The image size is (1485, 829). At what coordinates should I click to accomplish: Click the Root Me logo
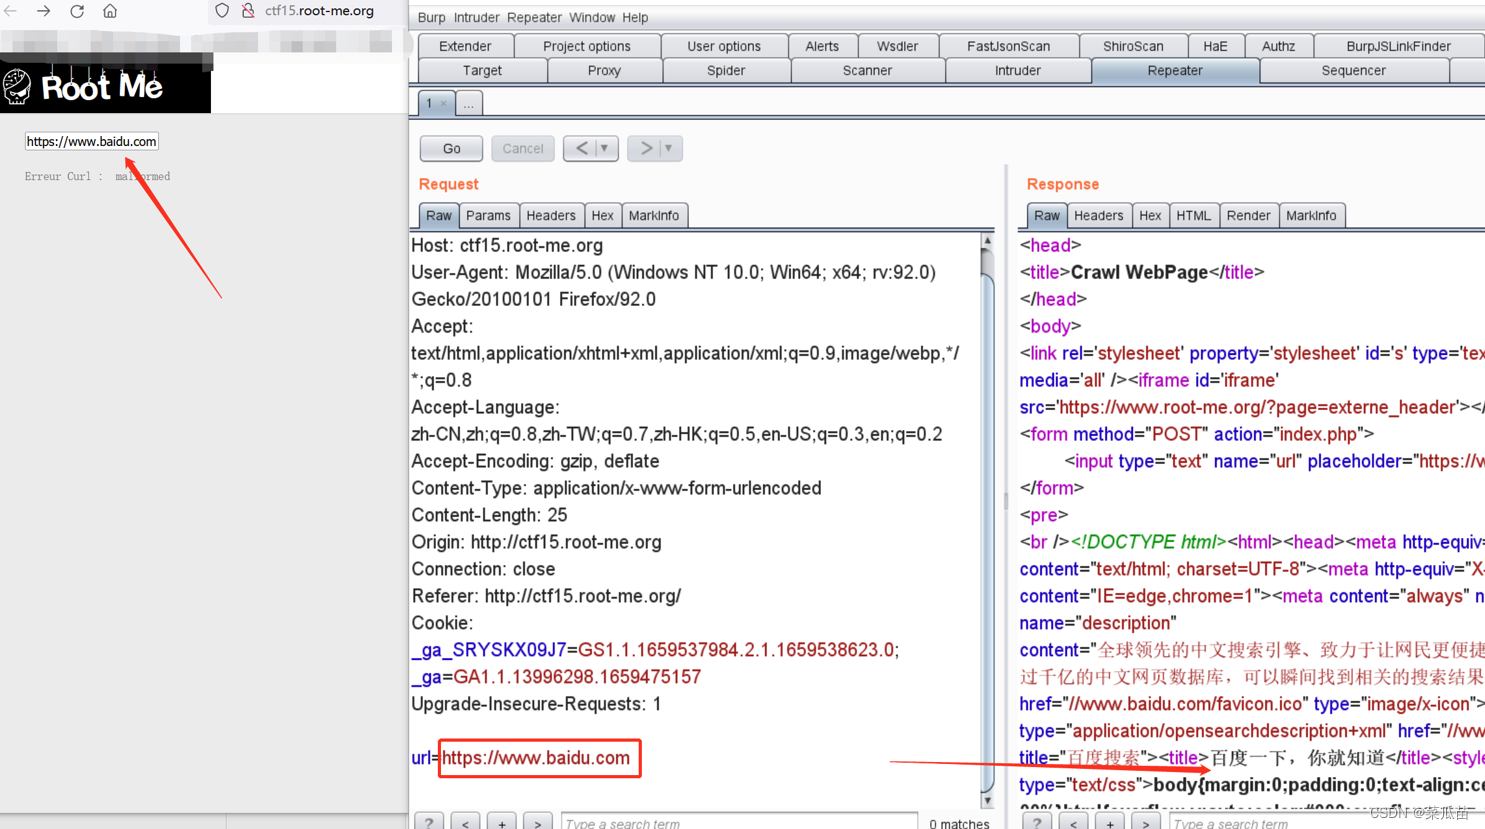(x=83, y=87)
